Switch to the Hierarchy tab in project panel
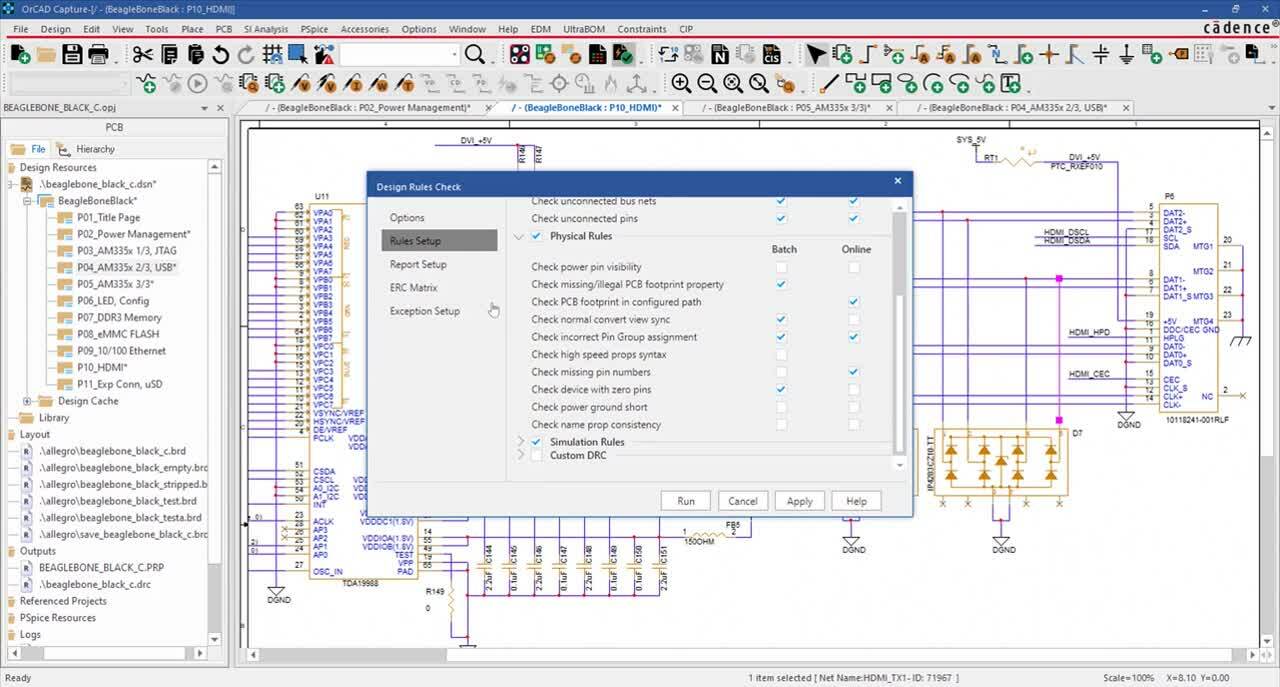Viewport: 1280px width, 687px height. tap(88, 149)
